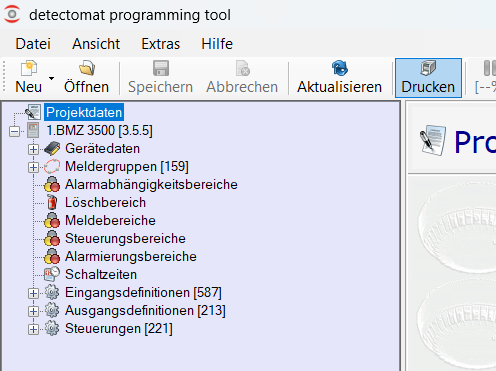Click the Steuerungsbereiche colored balls icon
This screenshot has height=371, width=496.
tap(52, 238)
